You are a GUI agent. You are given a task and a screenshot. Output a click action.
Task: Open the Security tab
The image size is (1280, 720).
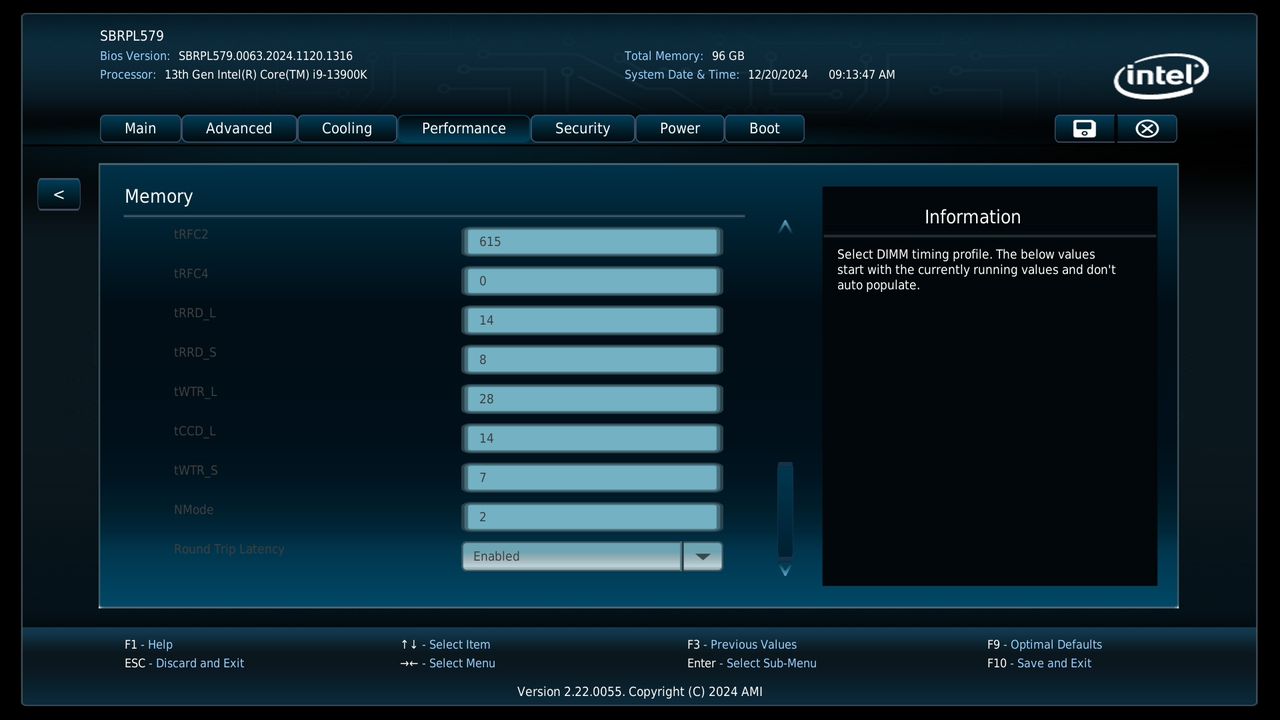tap(583, 128)
